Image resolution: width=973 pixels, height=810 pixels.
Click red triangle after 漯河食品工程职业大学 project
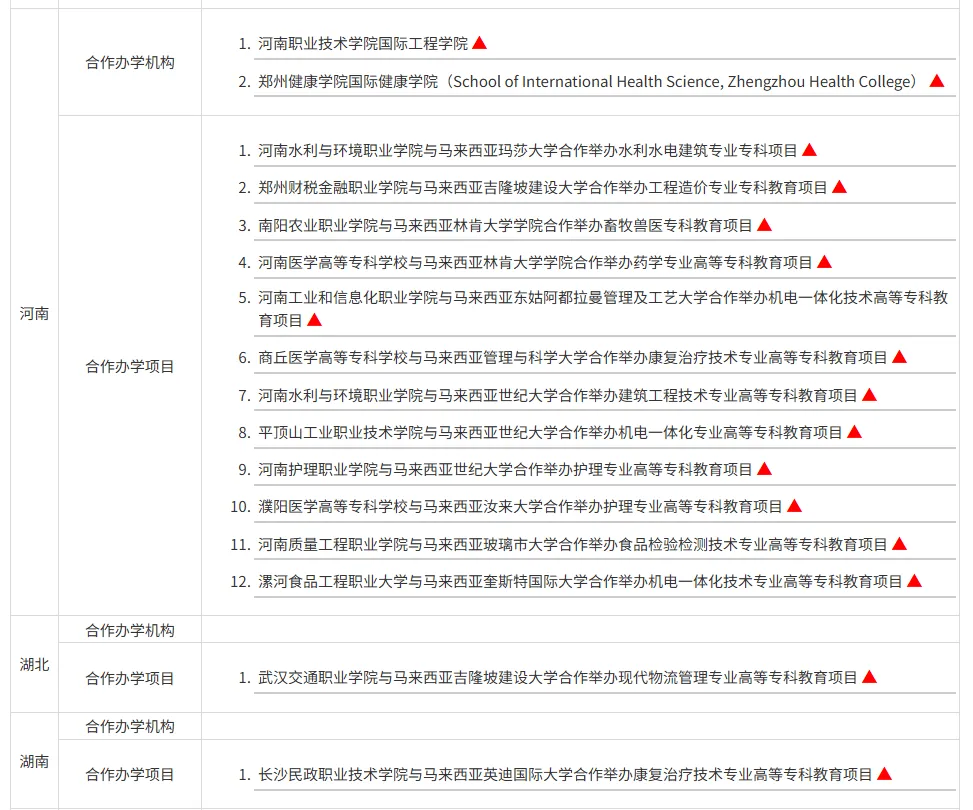pyautogui.click(x=915, y=581)
